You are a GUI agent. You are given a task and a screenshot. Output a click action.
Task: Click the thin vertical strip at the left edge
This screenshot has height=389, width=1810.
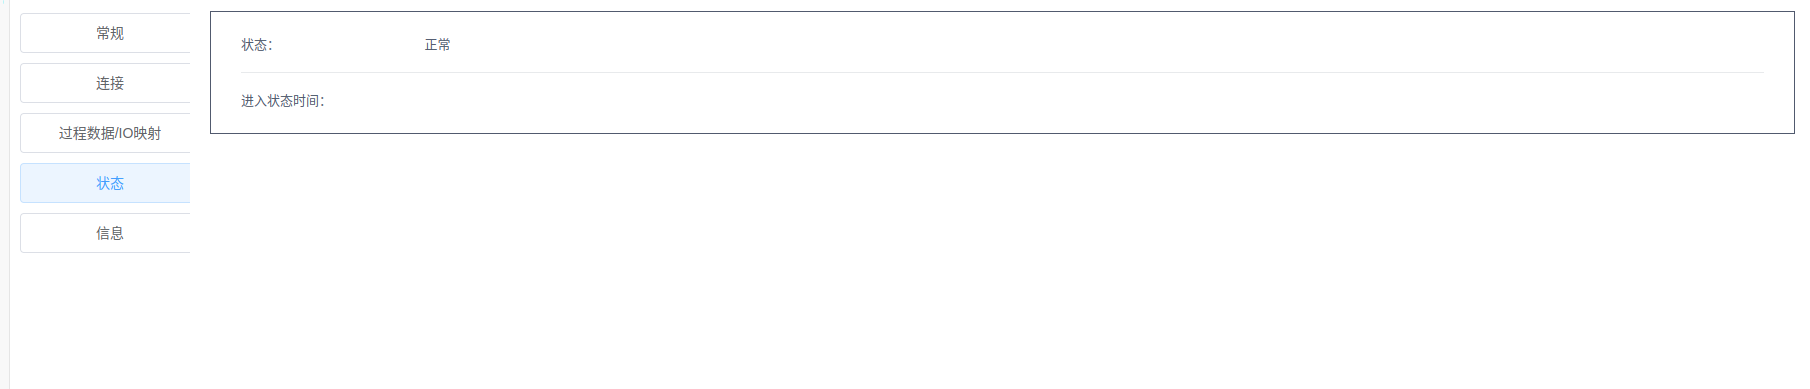click(5, 194)
